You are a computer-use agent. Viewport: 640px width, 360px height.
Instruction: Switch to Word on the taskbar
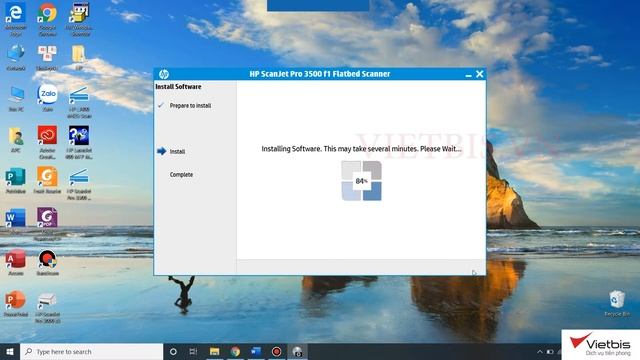tap(256, 351)
